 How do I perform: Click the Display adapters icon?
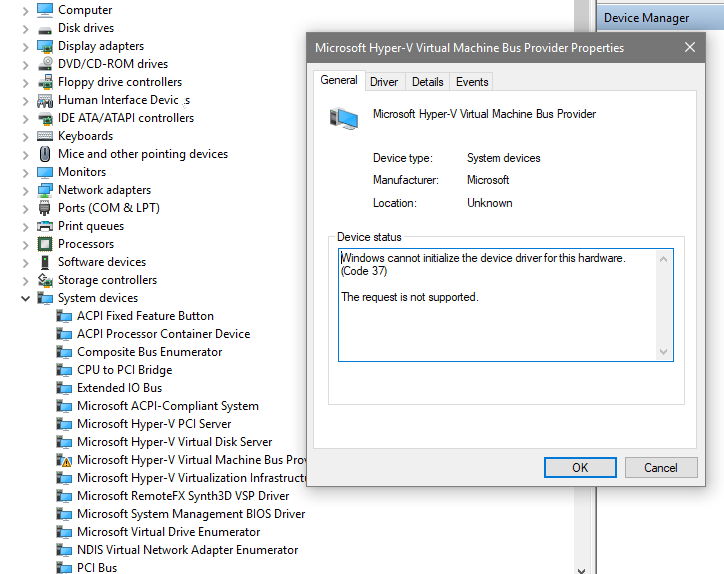(x=45, y=46)
